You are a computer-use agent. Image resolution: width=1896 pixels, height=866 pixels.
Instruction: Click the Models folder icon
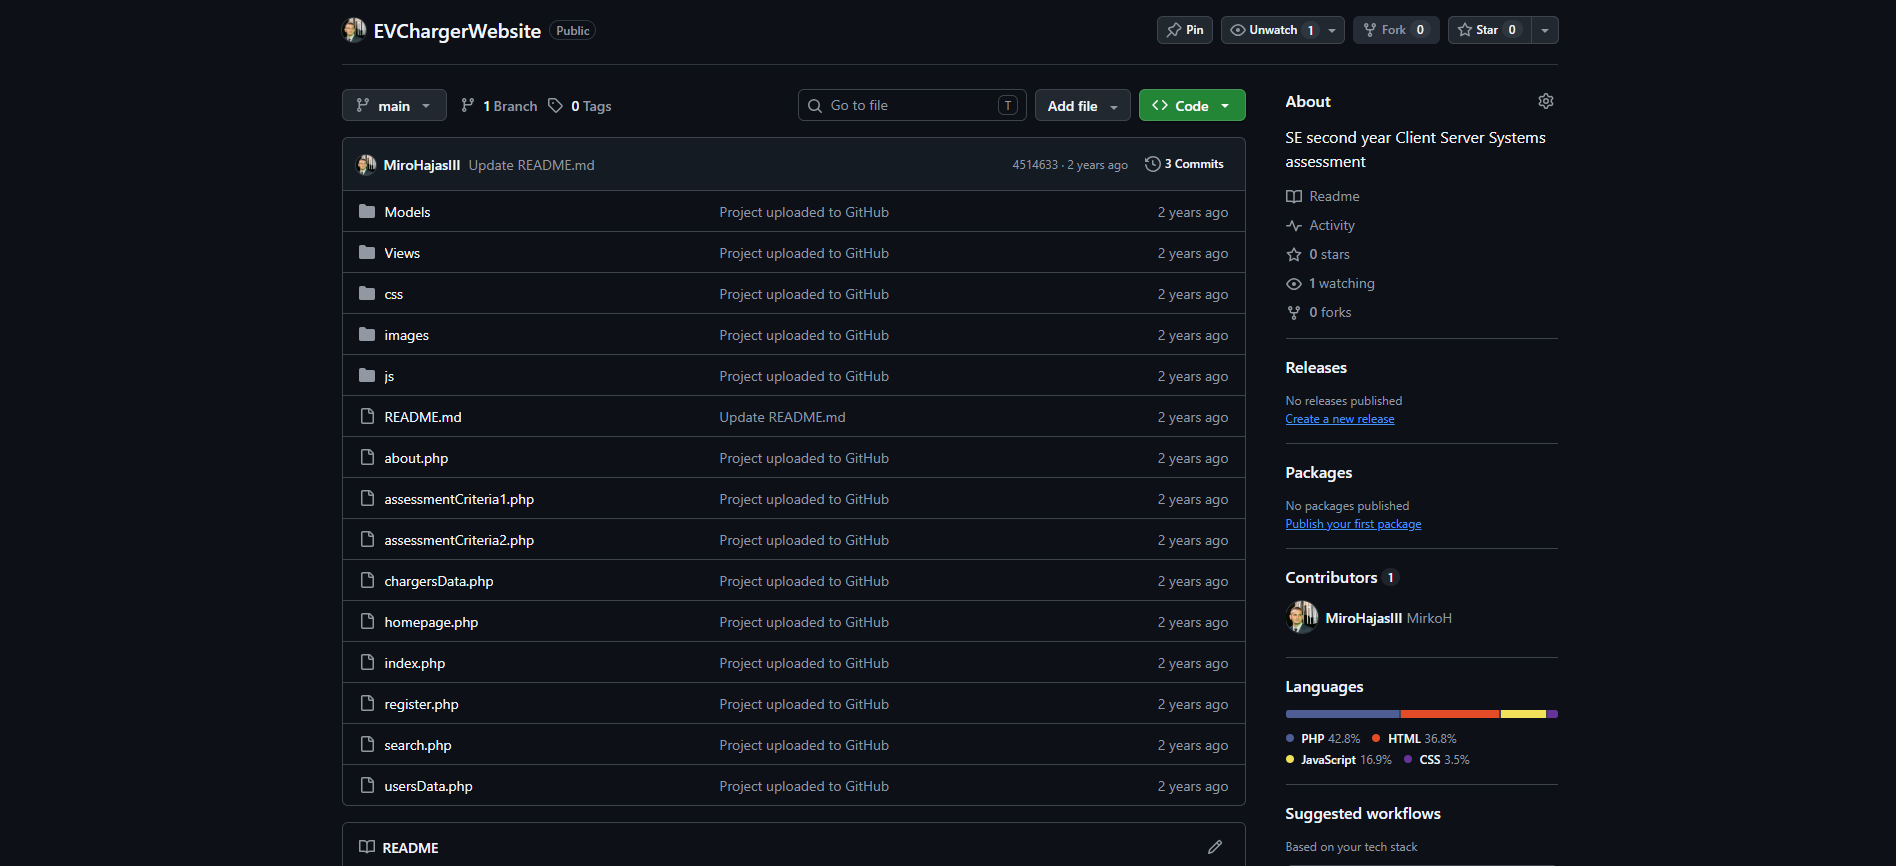[367, 212]
